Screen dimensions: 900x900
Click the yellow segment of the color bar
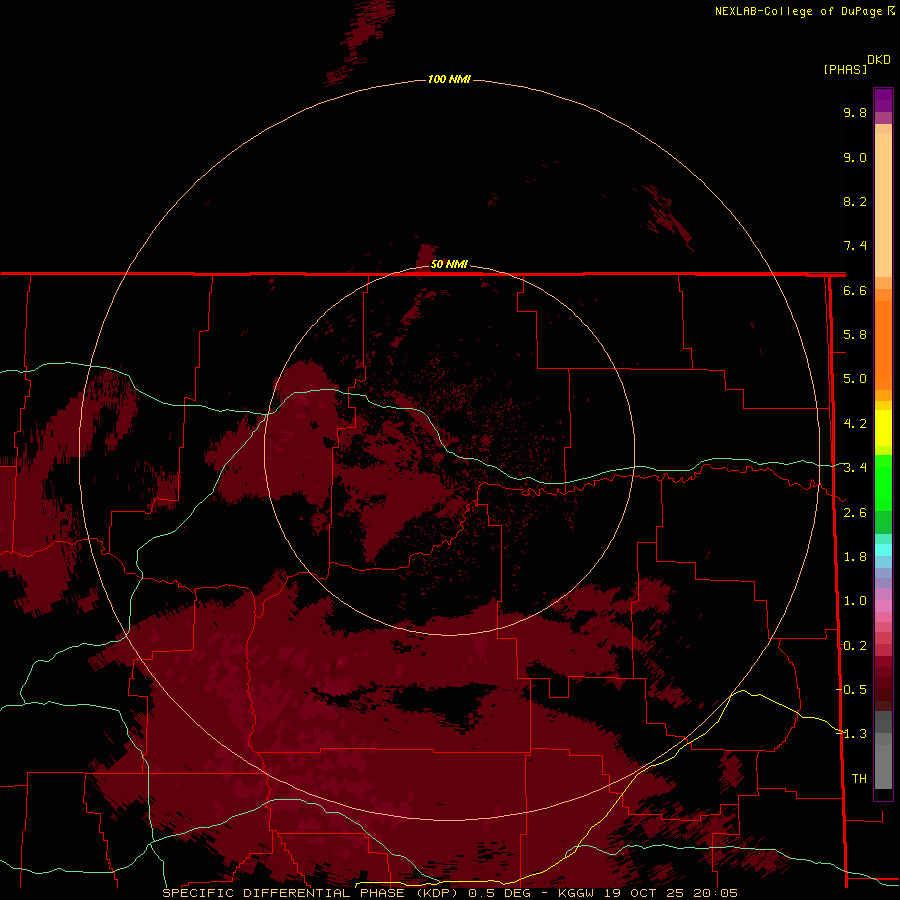point(883,428)
